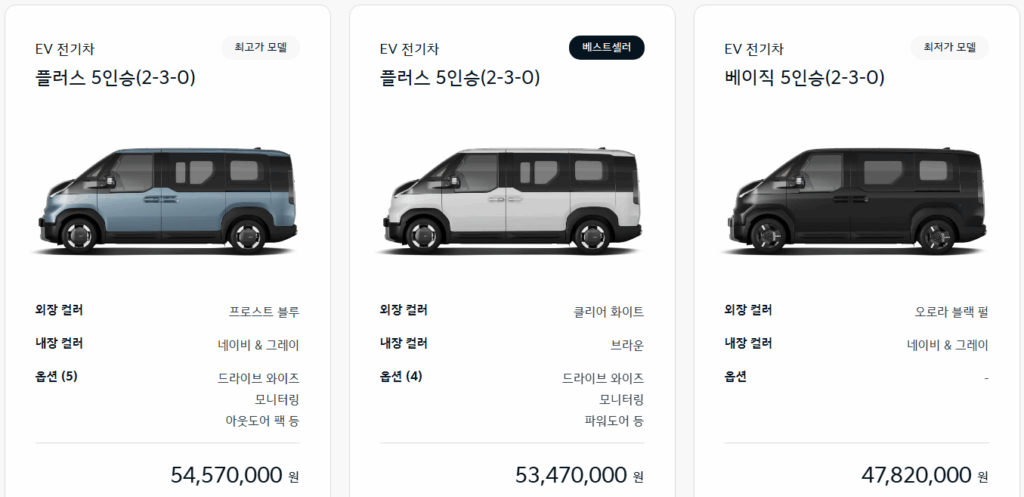Select the frost blue van image
Screen dimensions: 1024x497
165,199
